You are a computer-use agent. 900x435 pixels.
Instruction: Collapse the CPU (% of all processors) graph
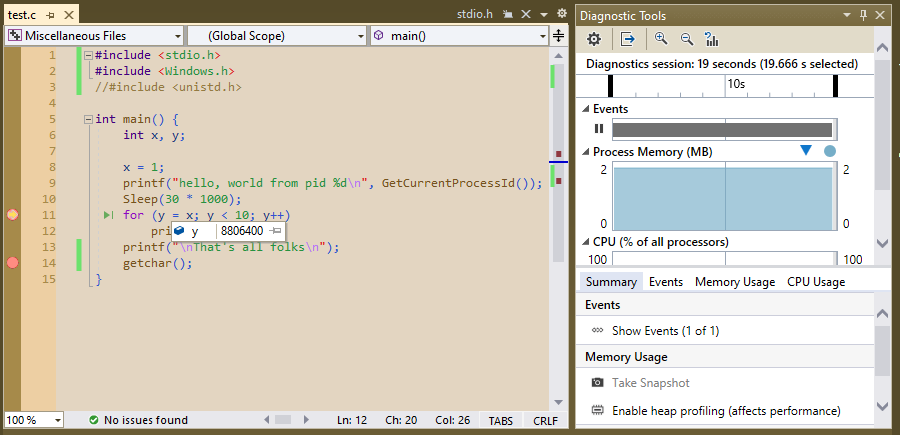point(585,242)
